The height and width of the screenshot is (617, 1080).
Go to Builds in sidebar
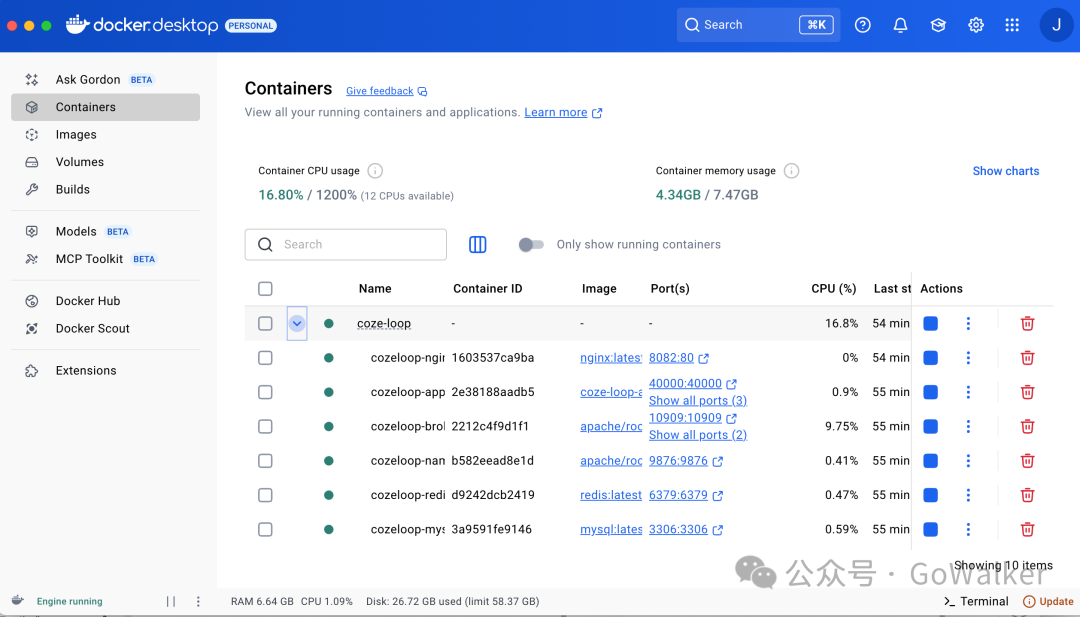click(x=105, y=190)
